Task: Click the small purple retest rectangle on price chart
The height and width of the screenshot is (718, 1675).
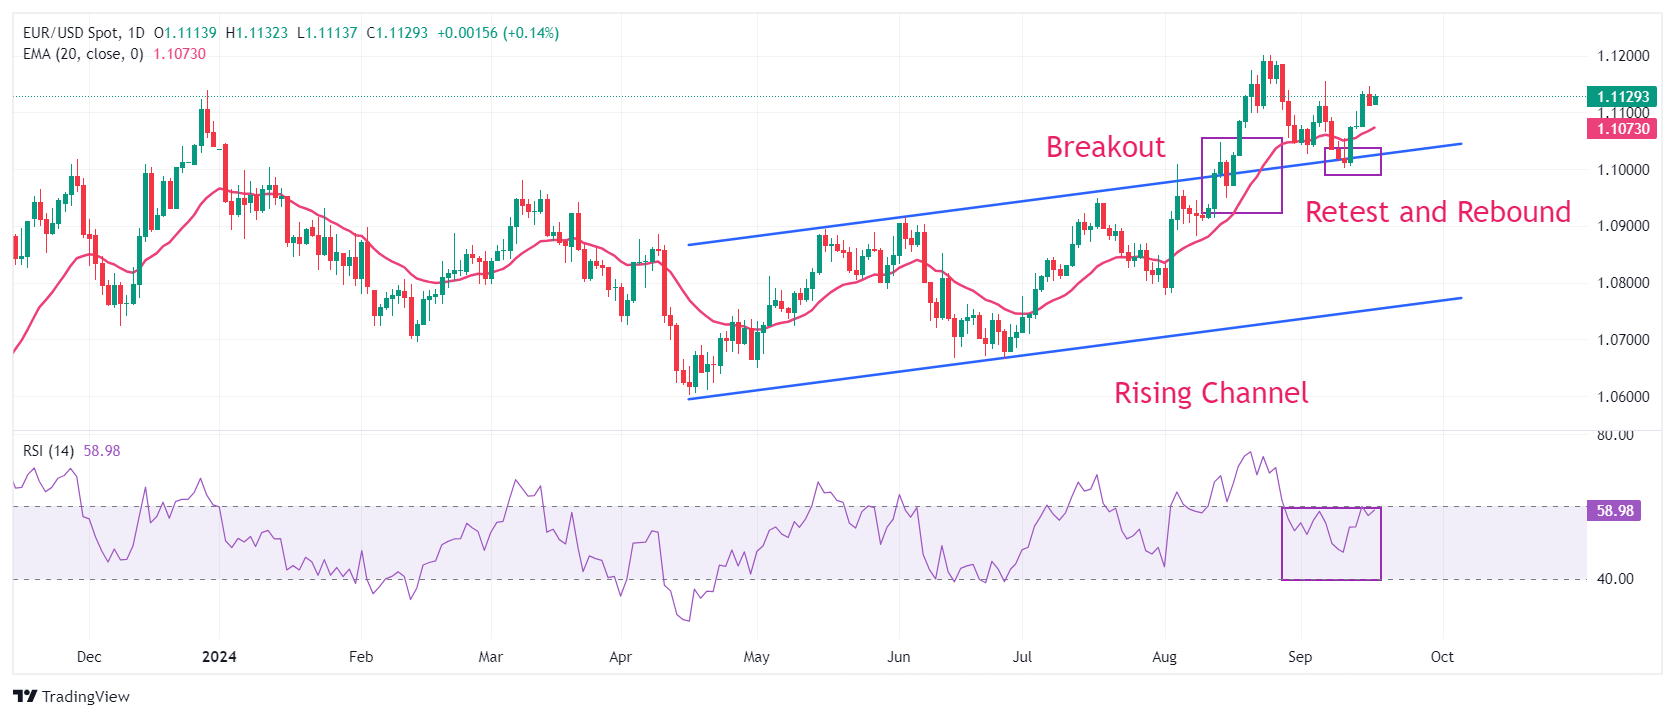Action: [1353, 162]
